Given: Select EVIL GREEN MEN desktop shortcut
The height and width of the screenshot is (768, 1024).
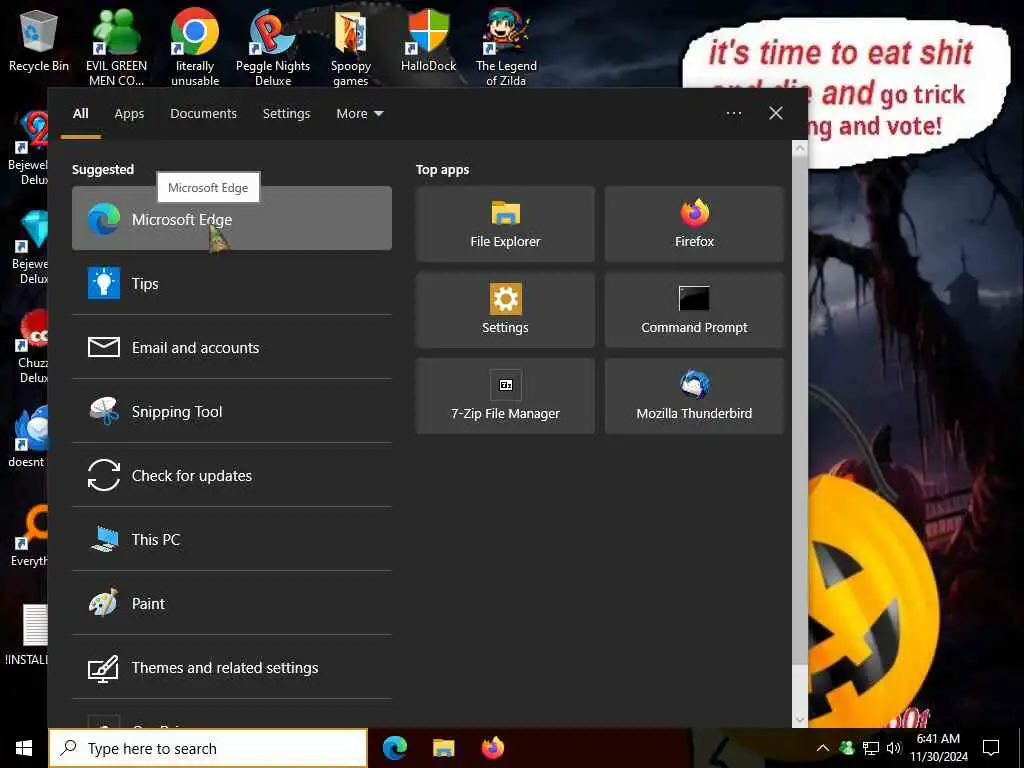Looking at the screenshot, I should pos(117,47).
